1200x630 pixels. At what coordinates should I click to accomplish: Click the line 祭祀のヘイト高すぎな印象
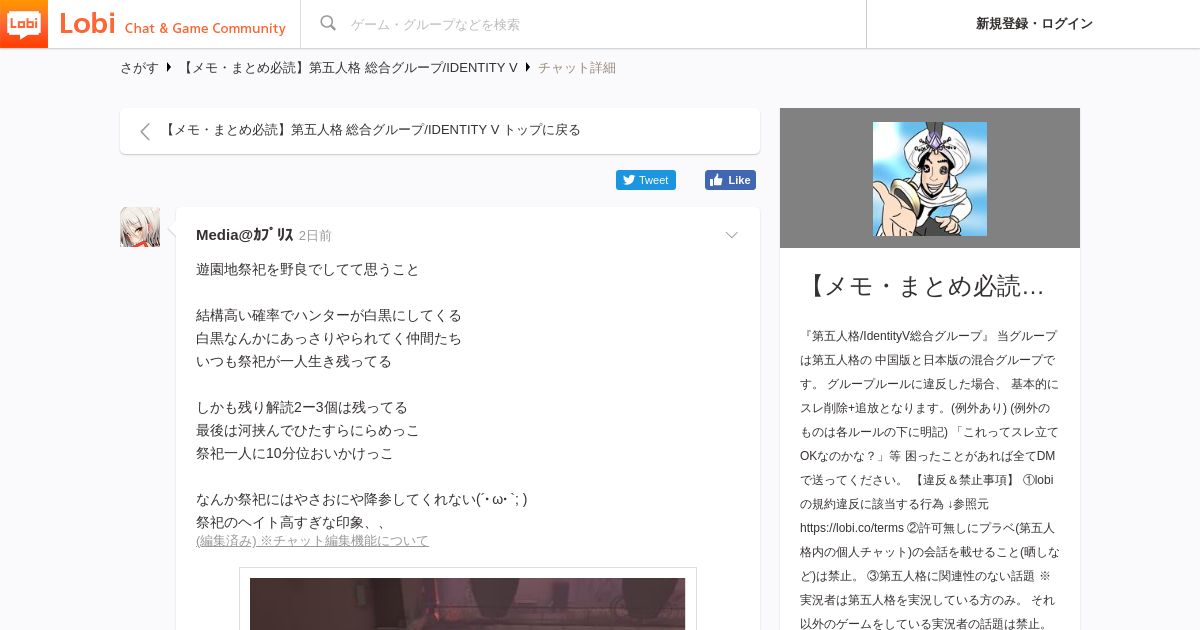[x=291, y=522]
